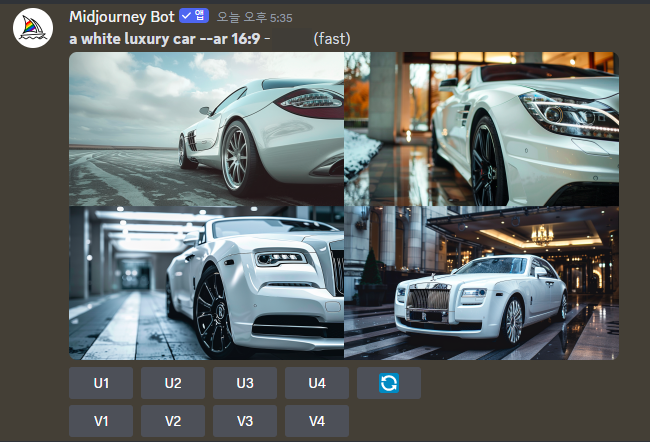Click the verified app badge next to Midjourney Bot
Screen dimensions: 650x442
point(194,16)
